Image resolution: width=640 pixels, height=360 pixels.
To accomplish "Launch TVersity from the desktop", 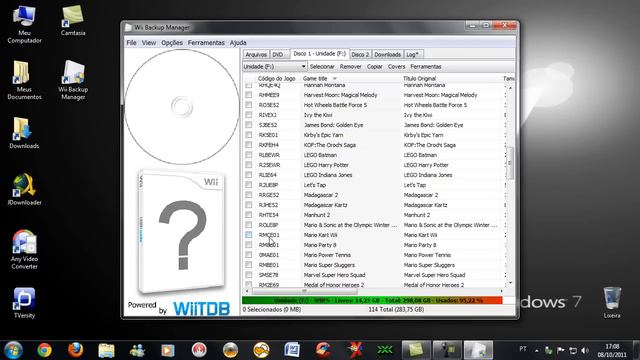I will [x=24, y=303].
